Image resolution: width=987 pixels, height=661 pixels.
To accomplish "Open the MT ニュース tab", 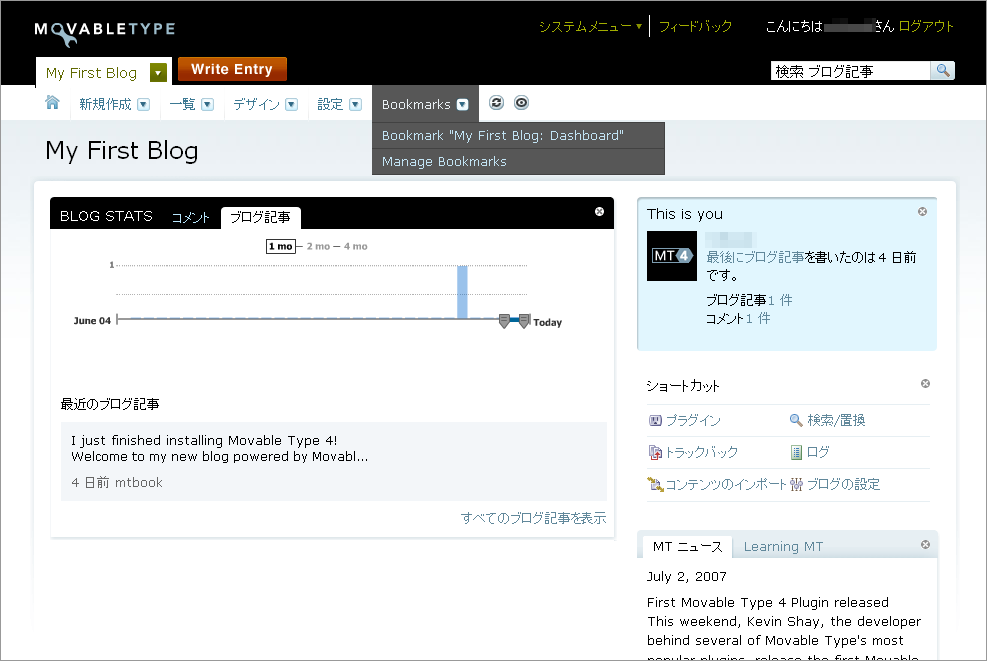I will 687,546.
